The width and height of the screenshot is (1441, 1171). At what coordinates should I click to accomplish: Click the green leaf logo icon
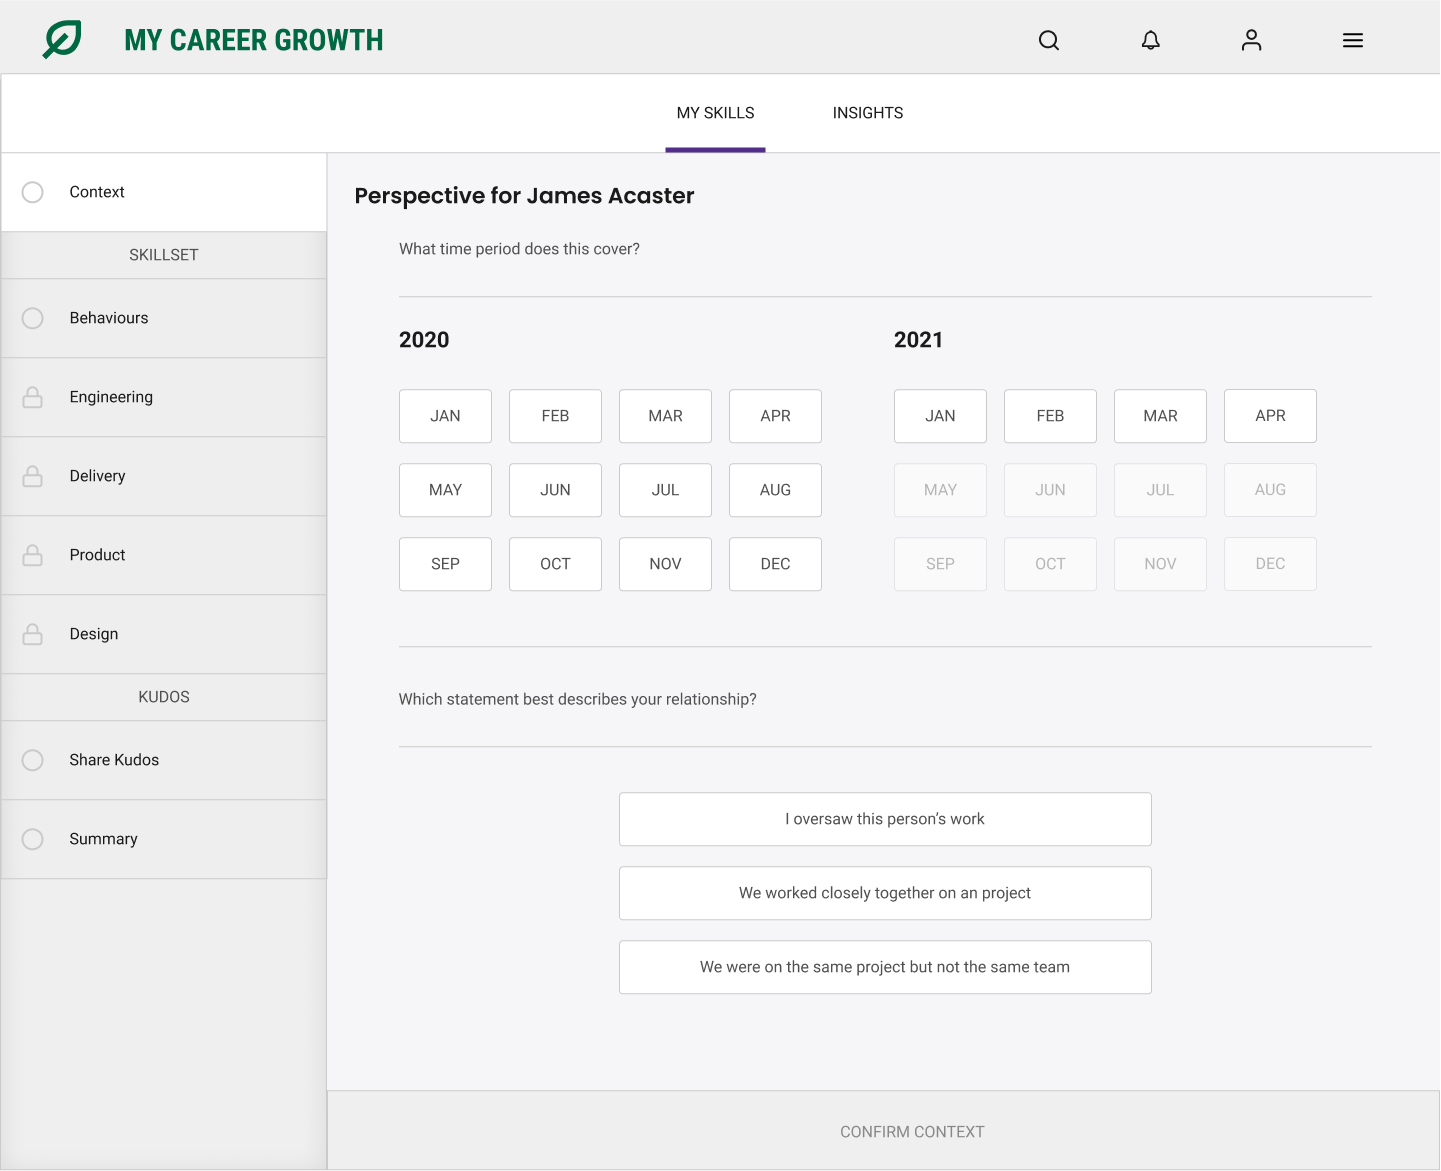pos(62,39)
